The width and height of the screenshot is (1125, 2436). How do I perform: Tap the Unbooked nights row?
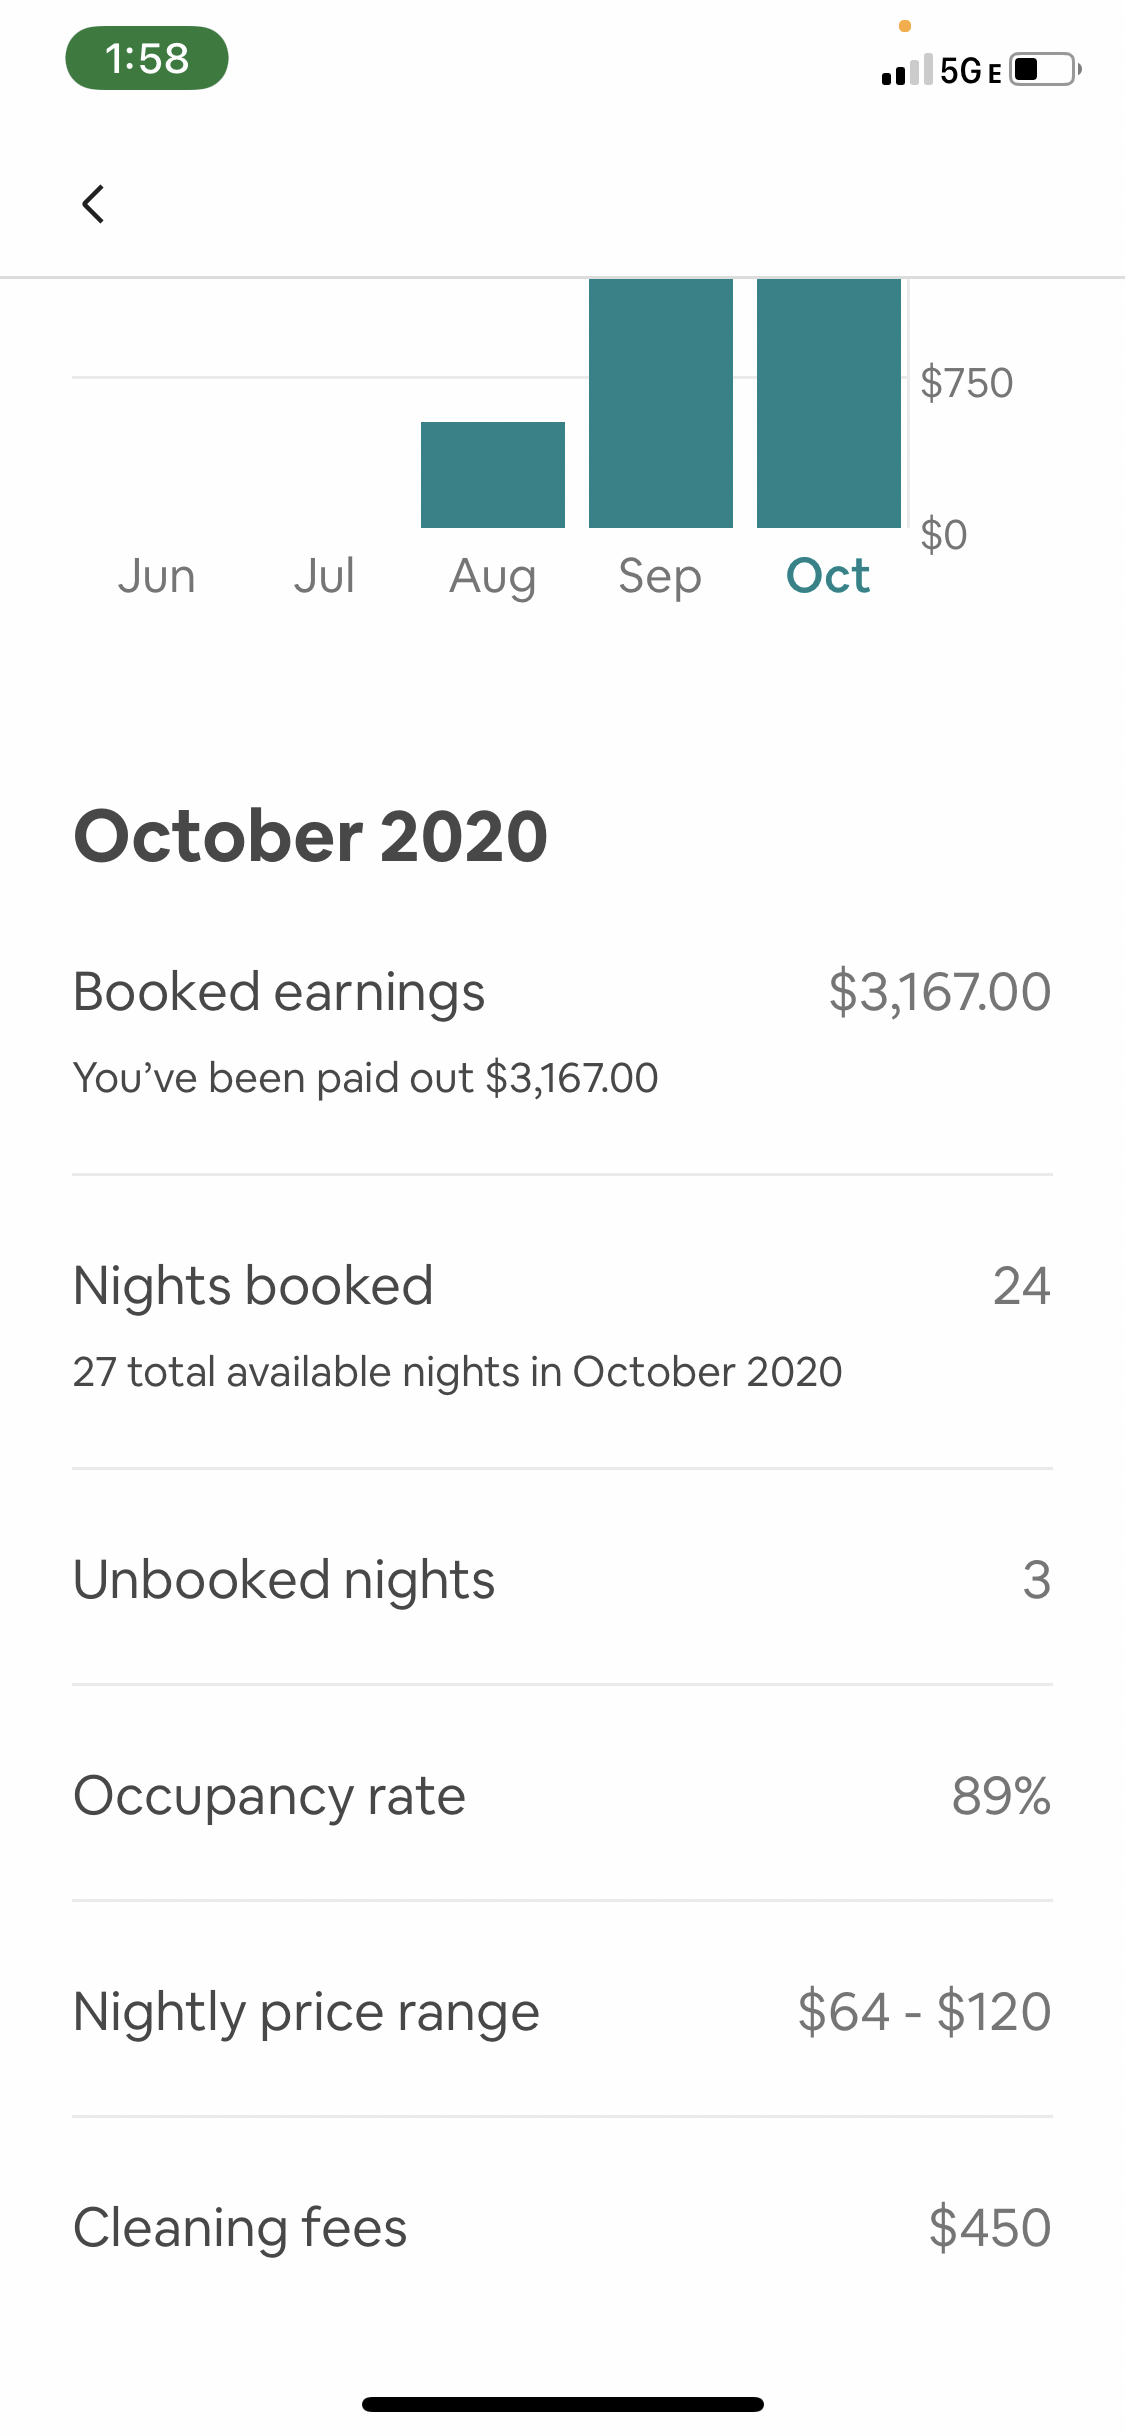(x=562, y=1580)
